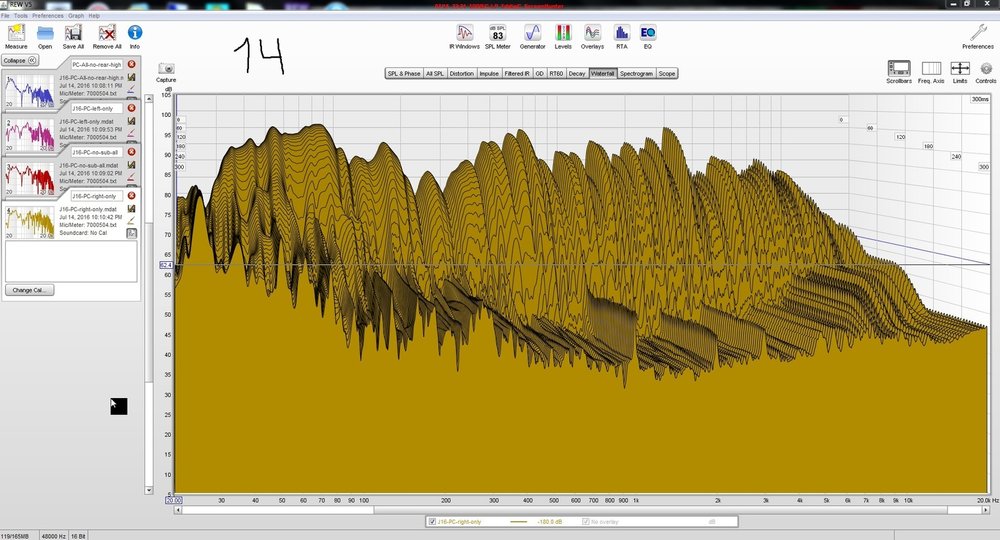This screenshot has height=540, width=1000.
Task: Open the signal Generator
Action: coord(532,37)
